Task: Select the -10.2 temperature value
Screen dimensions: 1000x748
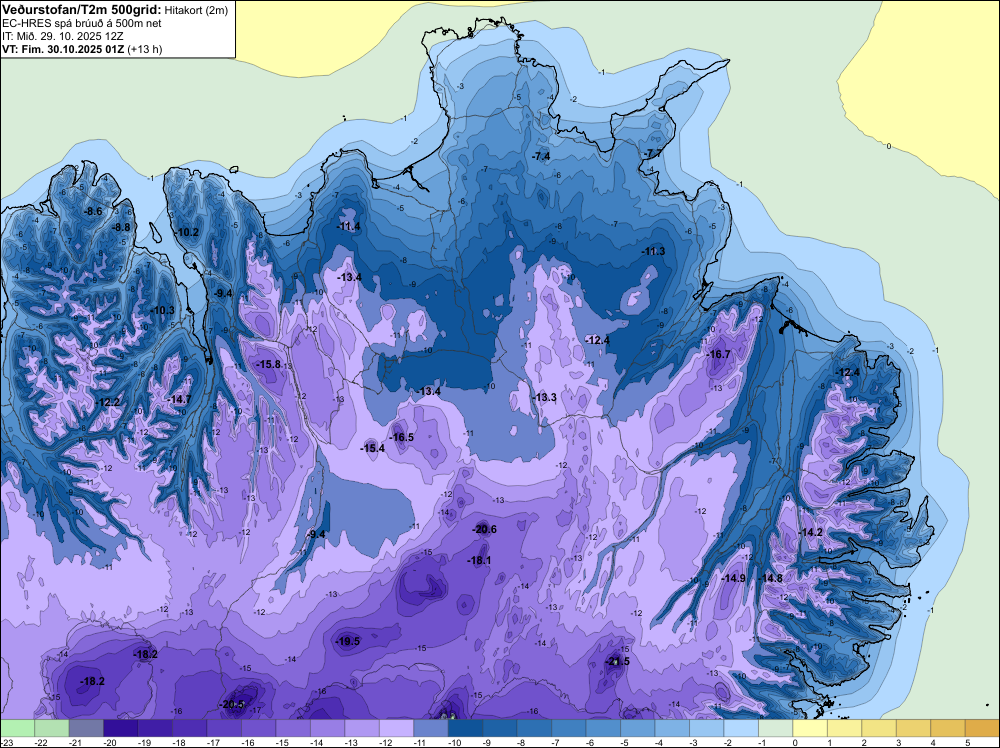Action: point(188,232)
